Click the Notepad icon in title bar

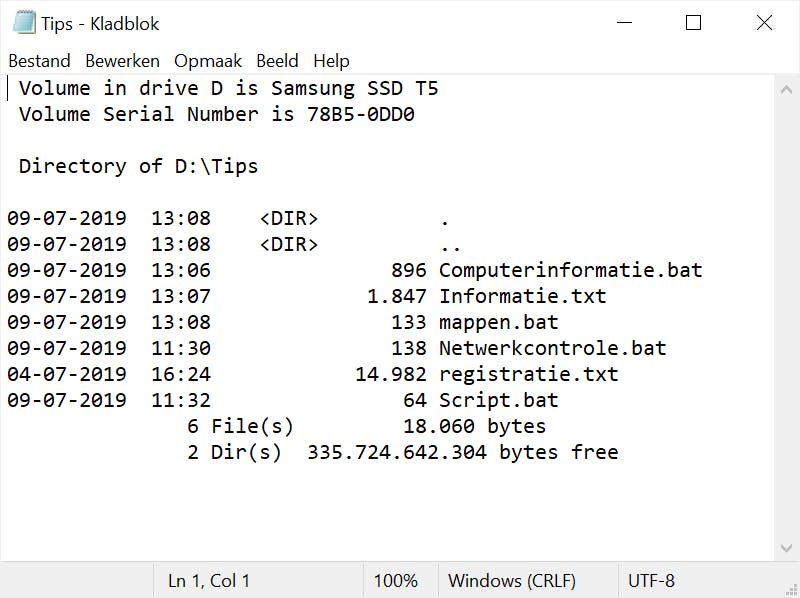pyautogui.click(x=24, y=23)
